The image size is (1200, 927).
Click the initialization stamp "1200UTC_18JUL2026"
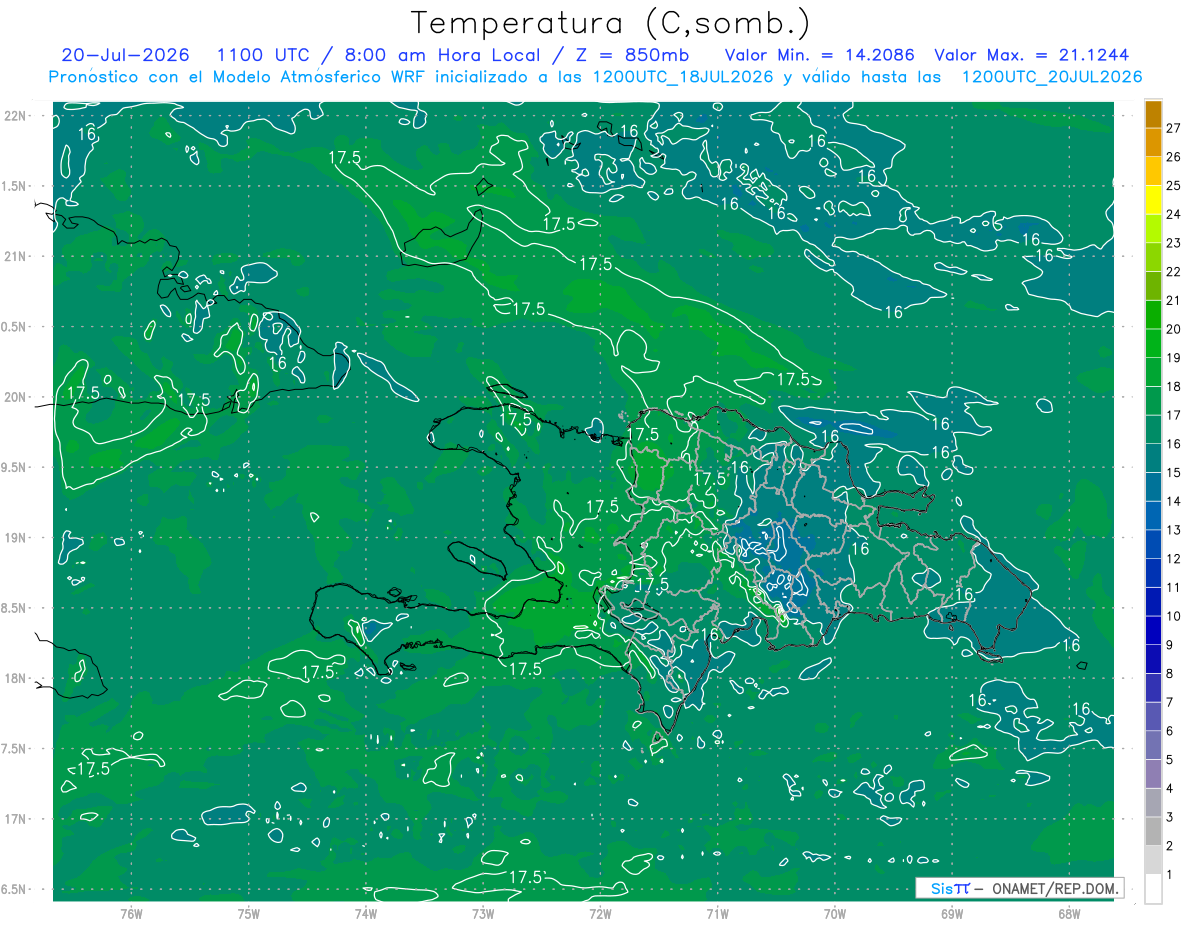click(x=683, y=77)
